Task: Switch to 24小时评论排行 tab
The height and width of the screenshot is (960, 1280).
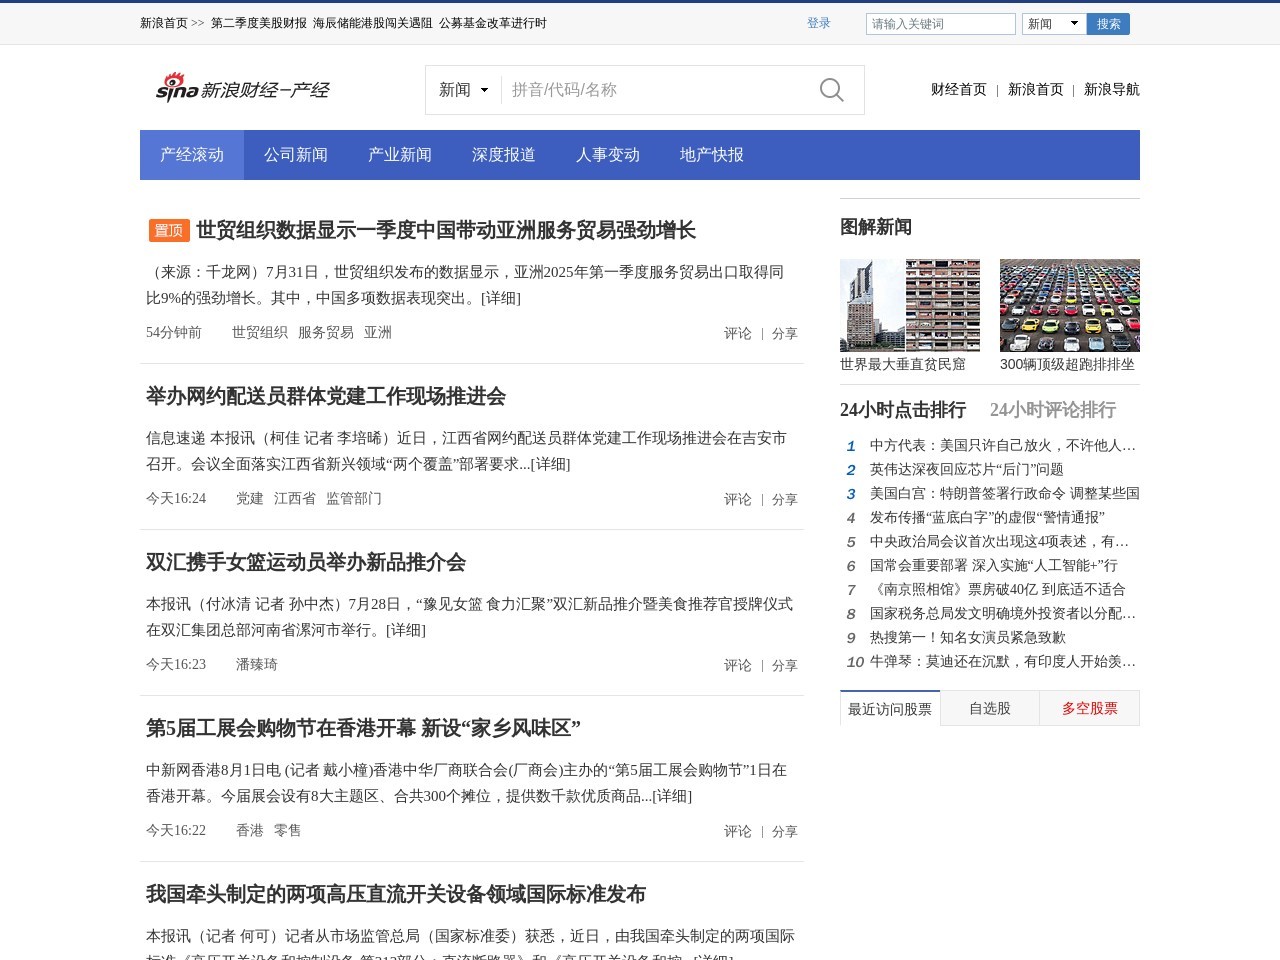Action: click(x=1053, y=410)
